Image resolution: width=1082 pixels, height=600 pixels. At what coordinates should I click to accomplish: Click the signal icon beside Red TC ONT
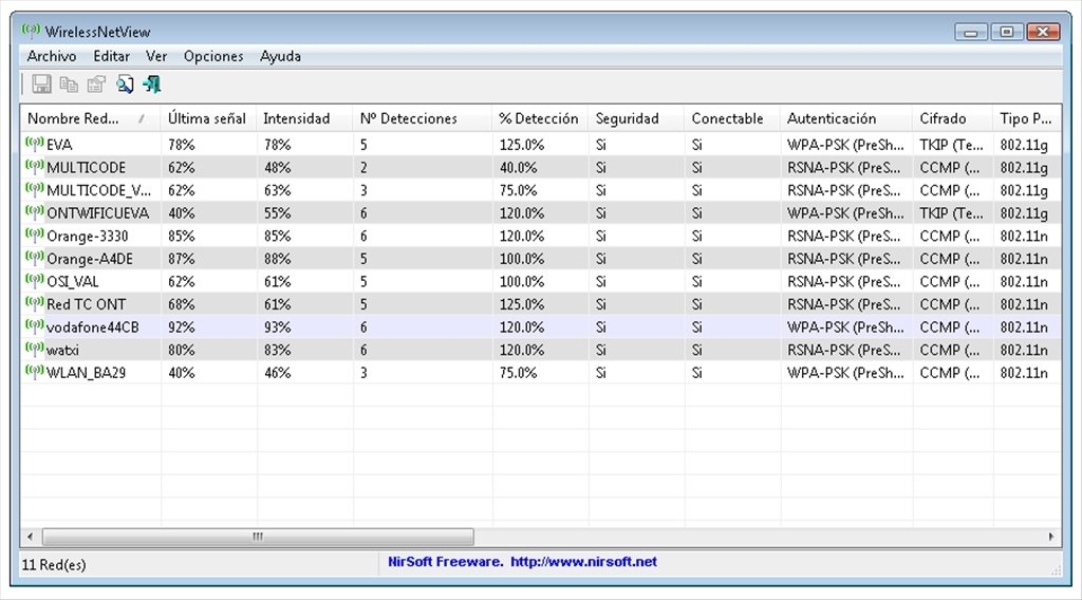click(x=34, y=303)
